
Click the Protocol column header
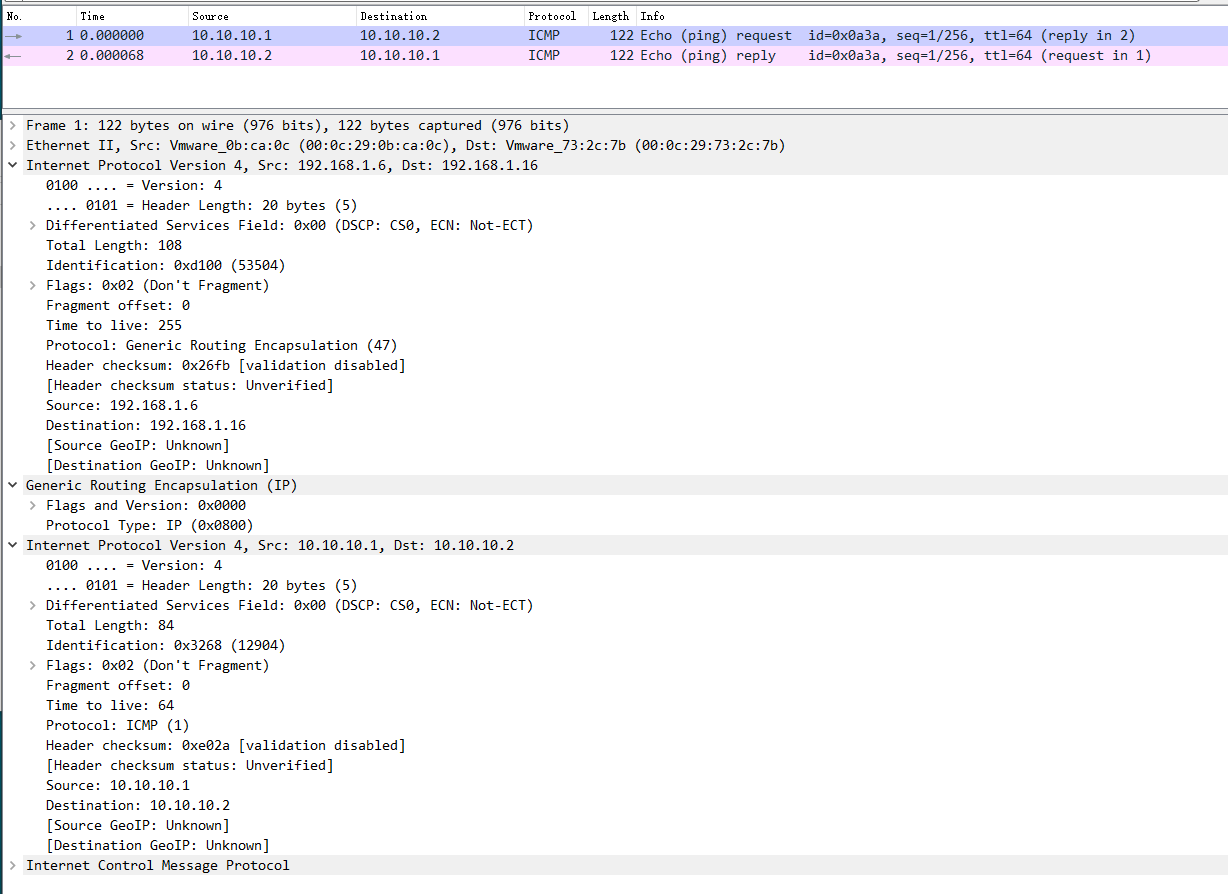(x=552, y=15)
